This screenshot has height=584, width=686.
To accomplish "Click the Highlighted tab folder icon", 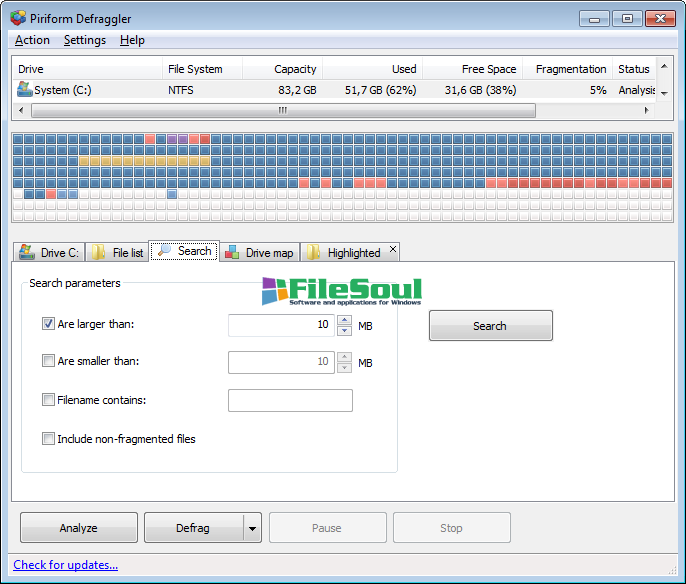I will click(x=313, y=252).
